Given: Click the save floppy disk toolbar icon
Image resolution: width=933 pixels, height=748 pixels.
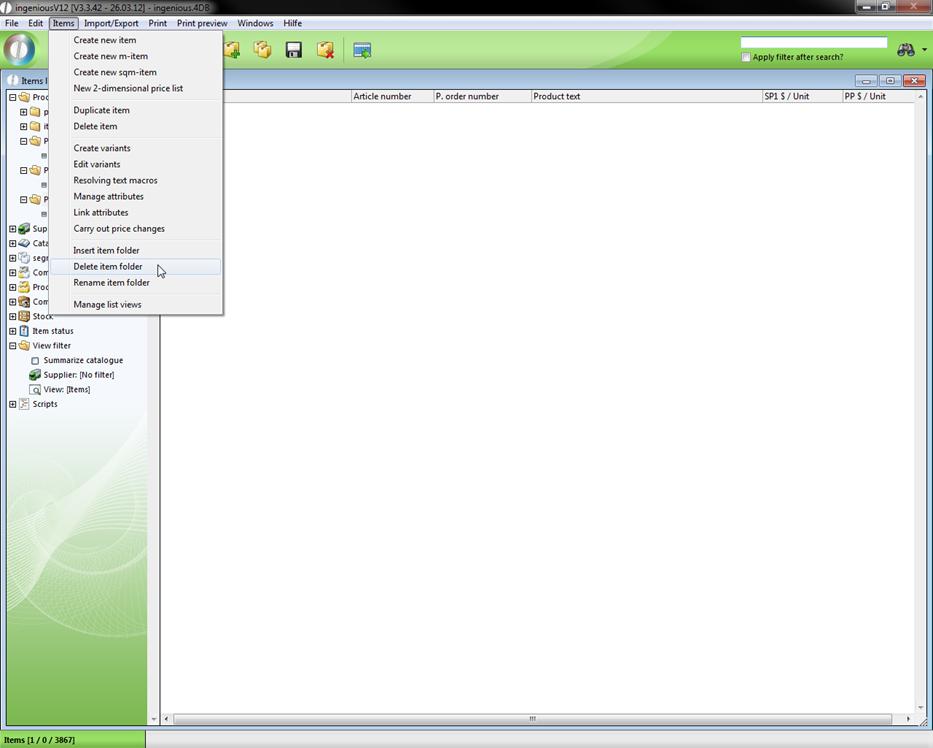Looking at the screenshot, I should (293, 50).
